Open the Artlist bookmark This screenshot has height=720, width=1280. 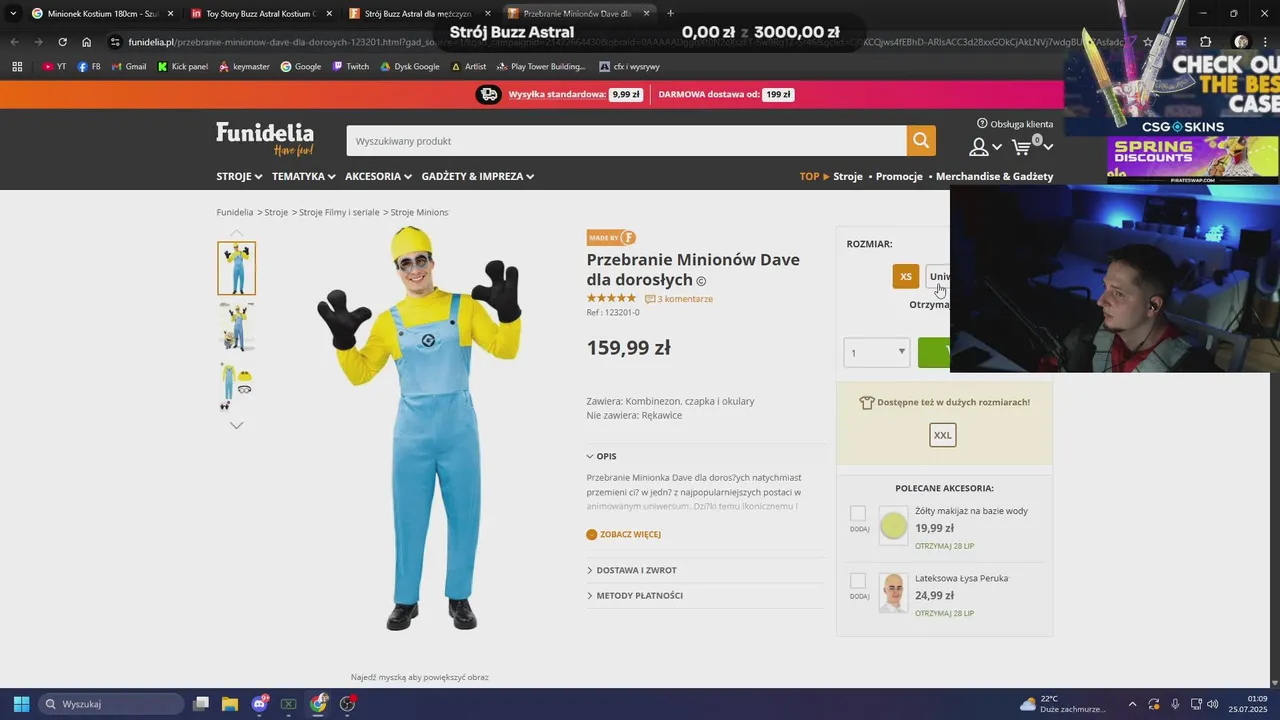pos(469,66)
